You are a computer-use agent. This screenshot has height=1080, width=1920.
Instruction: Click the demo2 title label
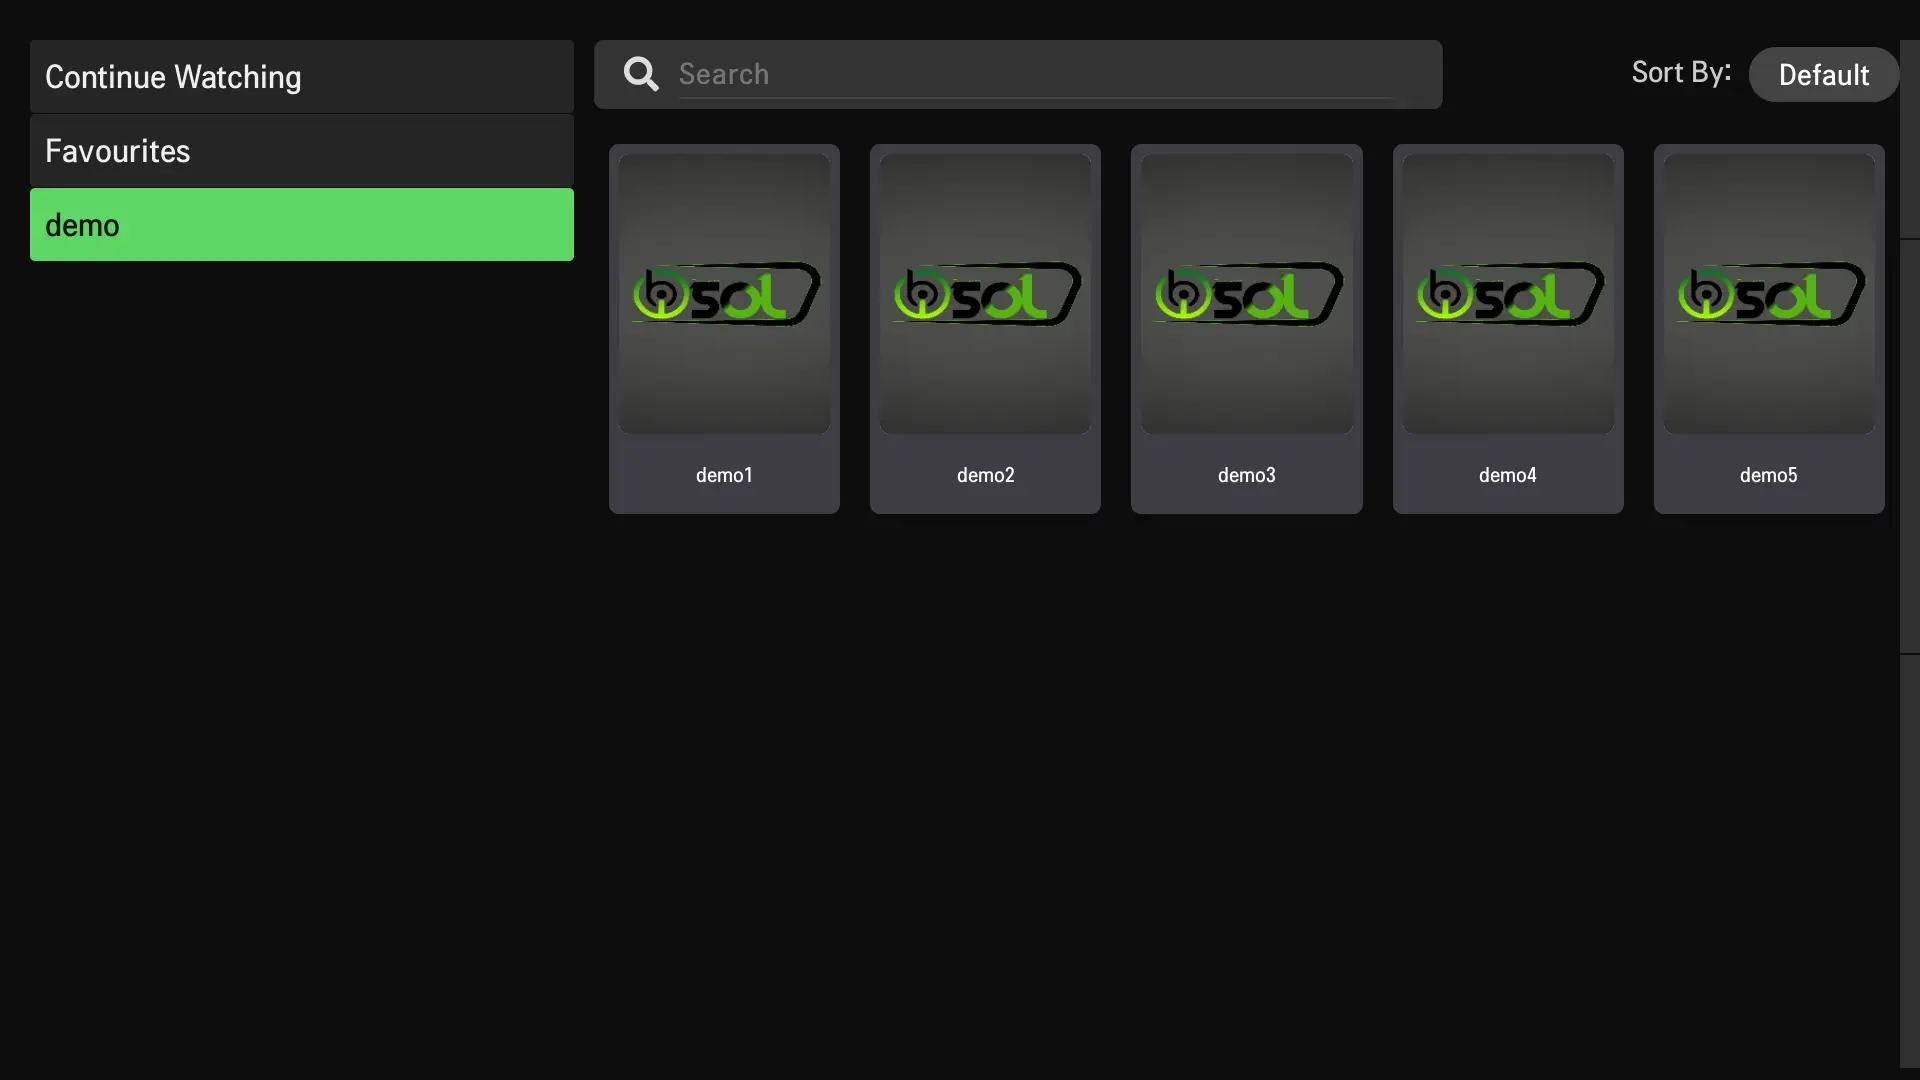point(985,476)
